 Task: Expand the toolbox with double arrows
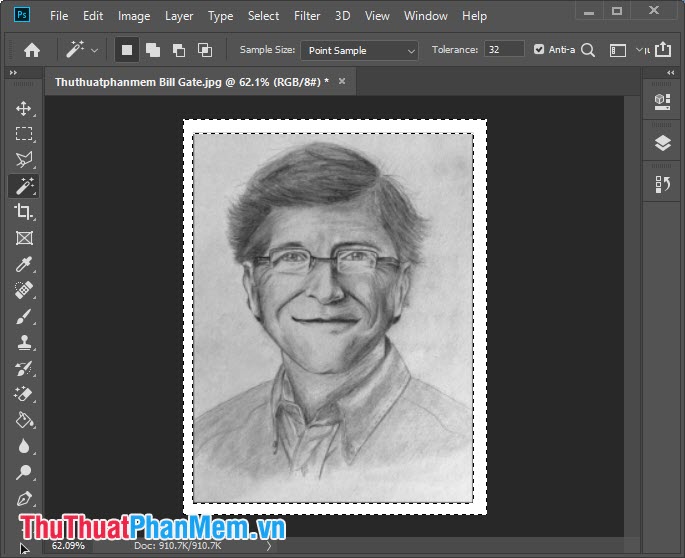pyautogui.click(x=13, y=73)
